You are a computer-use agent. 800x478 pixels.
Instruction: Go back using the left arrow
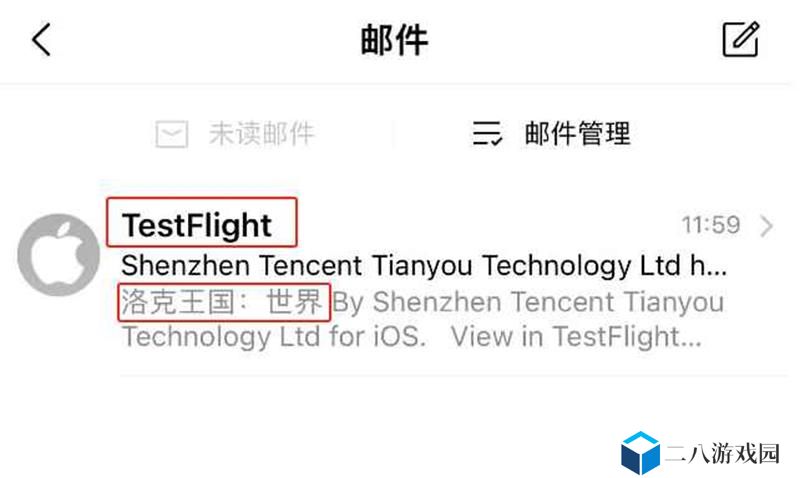pyautogui.click(x=41, y=39)
